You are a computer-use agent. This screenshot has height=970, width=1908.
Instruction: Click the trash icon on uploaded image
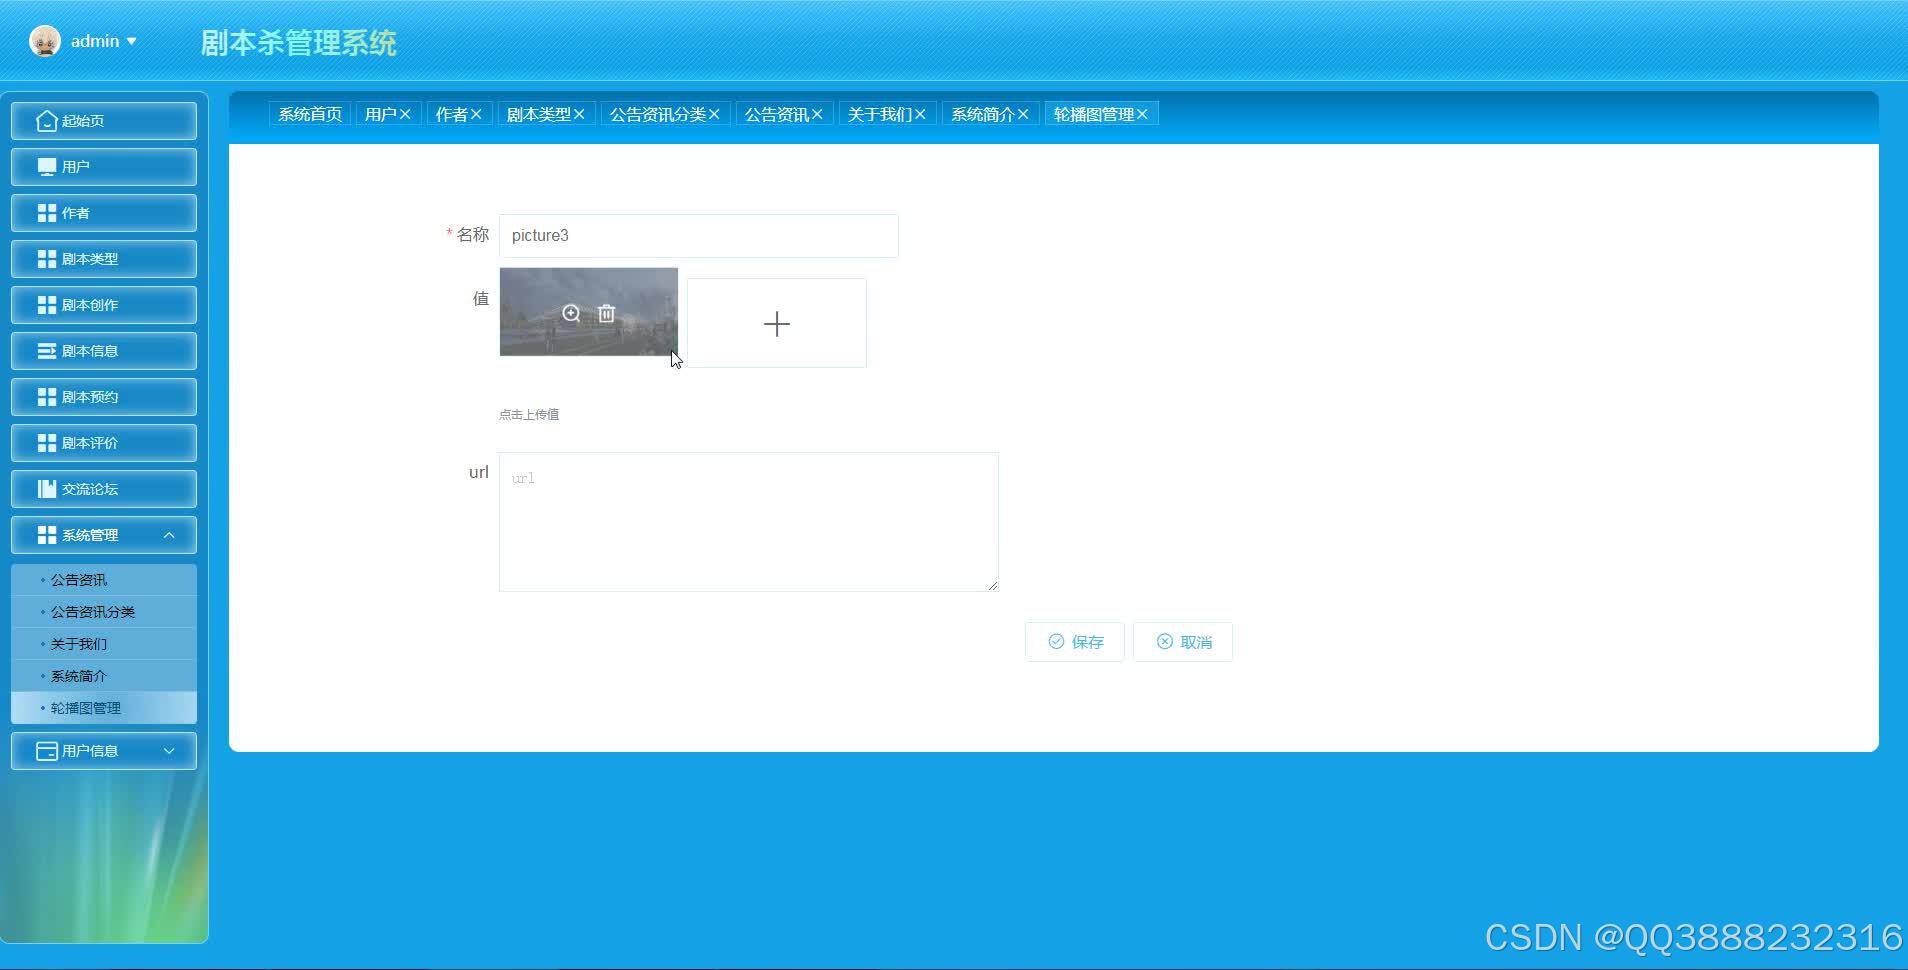tap(606, 313)
